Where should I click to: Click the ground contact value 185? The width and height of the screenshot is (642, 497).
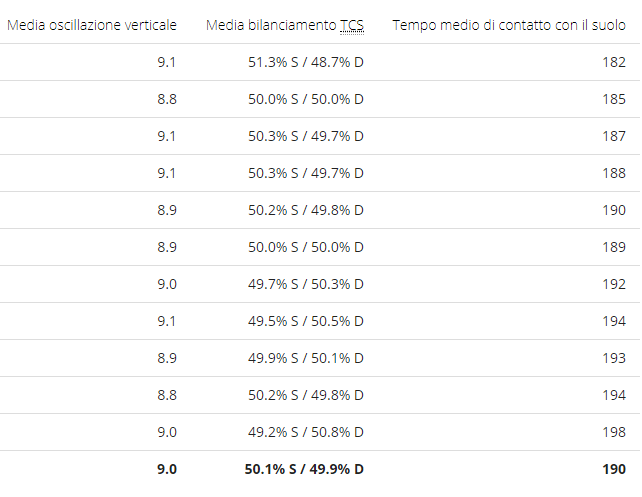pyautogui.click(x=614, y=99)
